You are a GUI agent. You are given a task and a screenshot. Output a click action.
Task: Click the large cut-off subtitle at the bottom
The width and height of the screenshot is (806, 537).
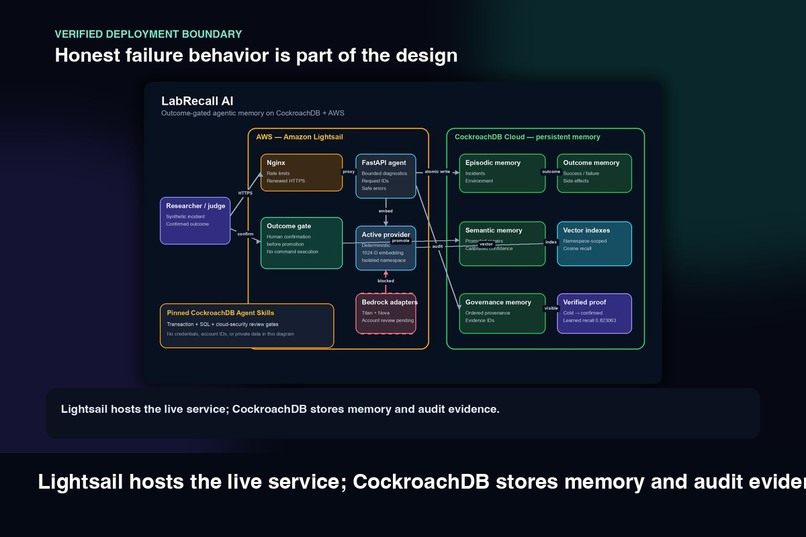[x=422, y=482]
